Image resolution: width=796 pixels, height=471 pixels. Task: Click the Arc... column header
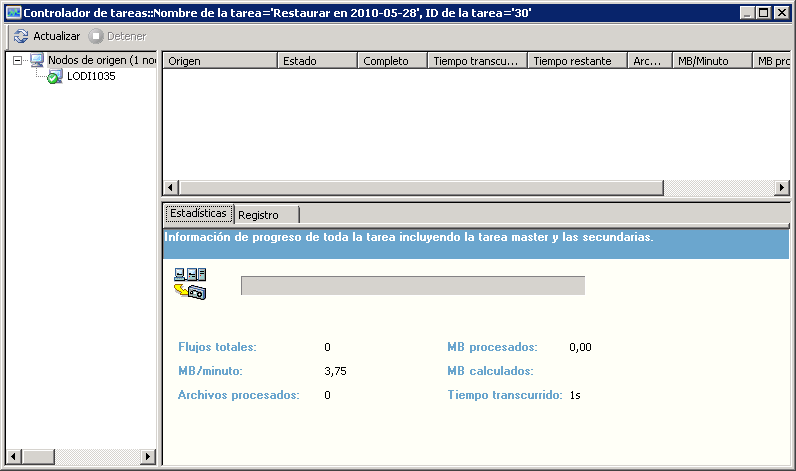click(x=650, y=61)
